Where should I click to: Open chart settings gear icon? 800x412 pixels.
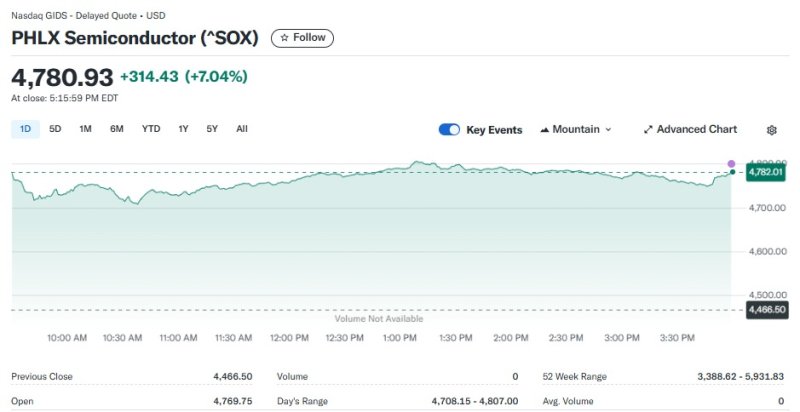point(771,130)
